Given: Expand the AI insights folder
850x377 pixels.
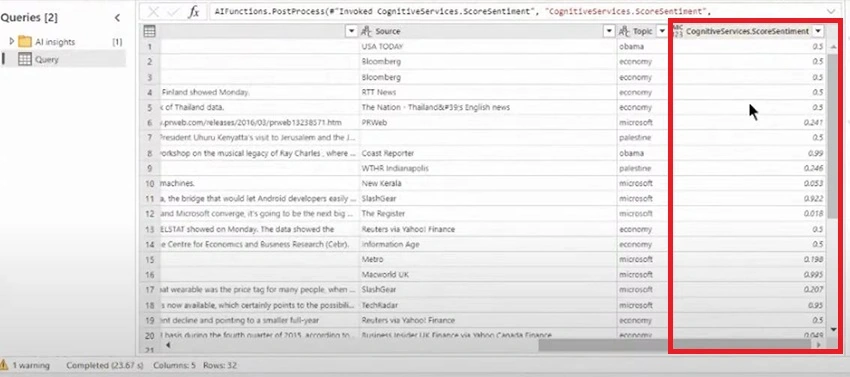Looking at the screenshot, I should (x=11, y=41).
